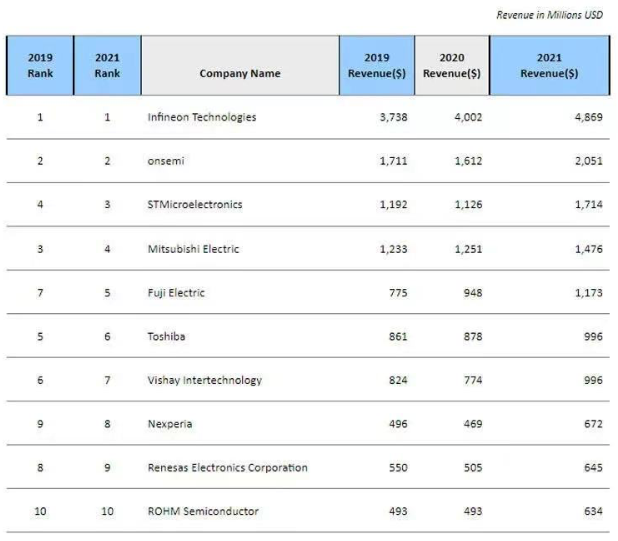Click the ROHM Semiconductor company name
The height and width of the screenshot is (541, 618).
click(203, 512)
